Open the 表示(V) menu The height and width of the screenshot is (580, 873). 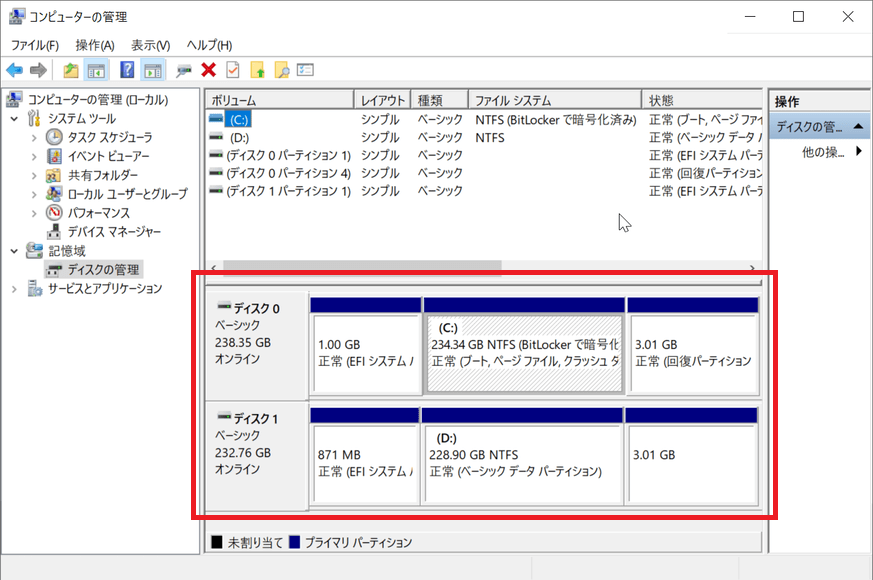[x=150, y=45]
